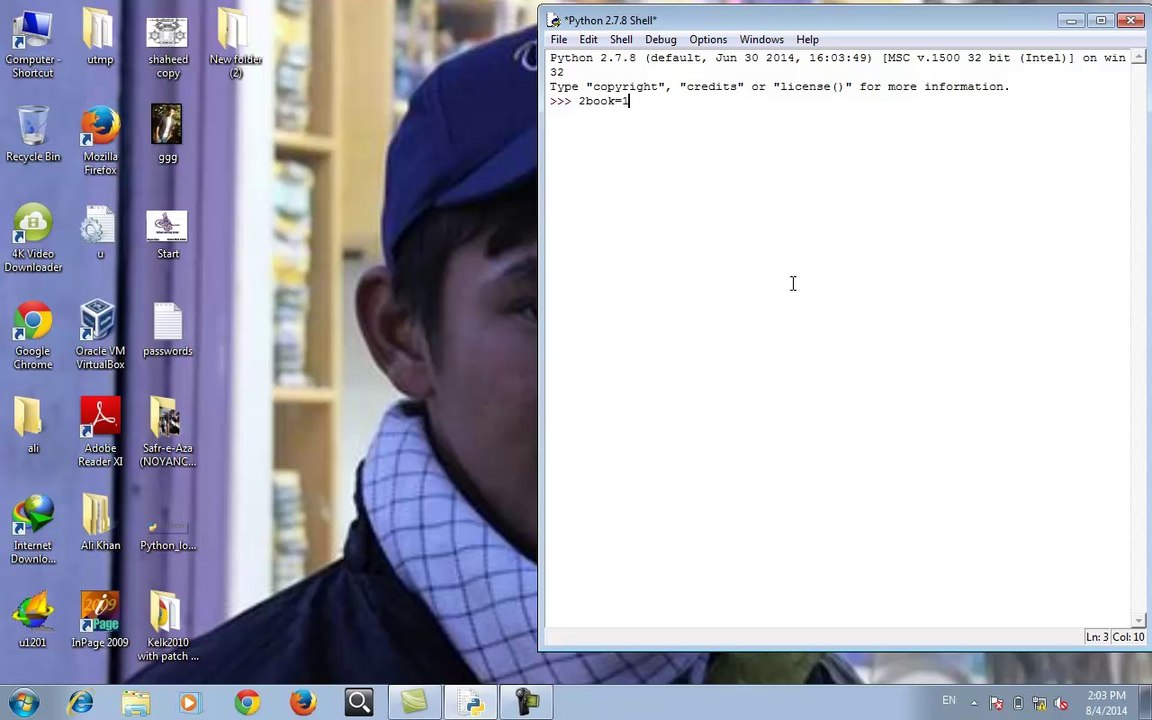1152x720 pixels.
Task: Open the Options menu
Action: click(708, 40)
